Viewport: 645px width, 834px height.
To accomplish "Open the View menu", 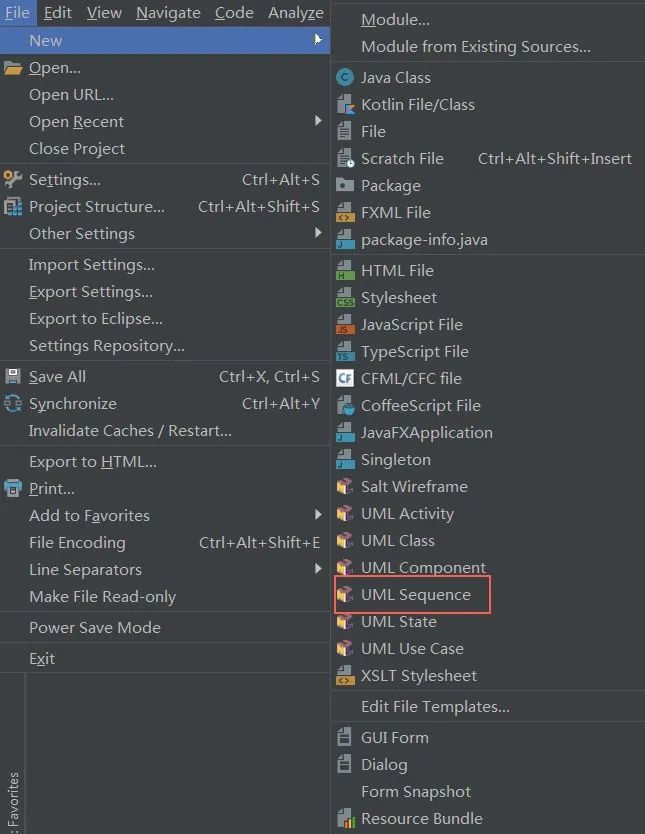I will [104, 12].
